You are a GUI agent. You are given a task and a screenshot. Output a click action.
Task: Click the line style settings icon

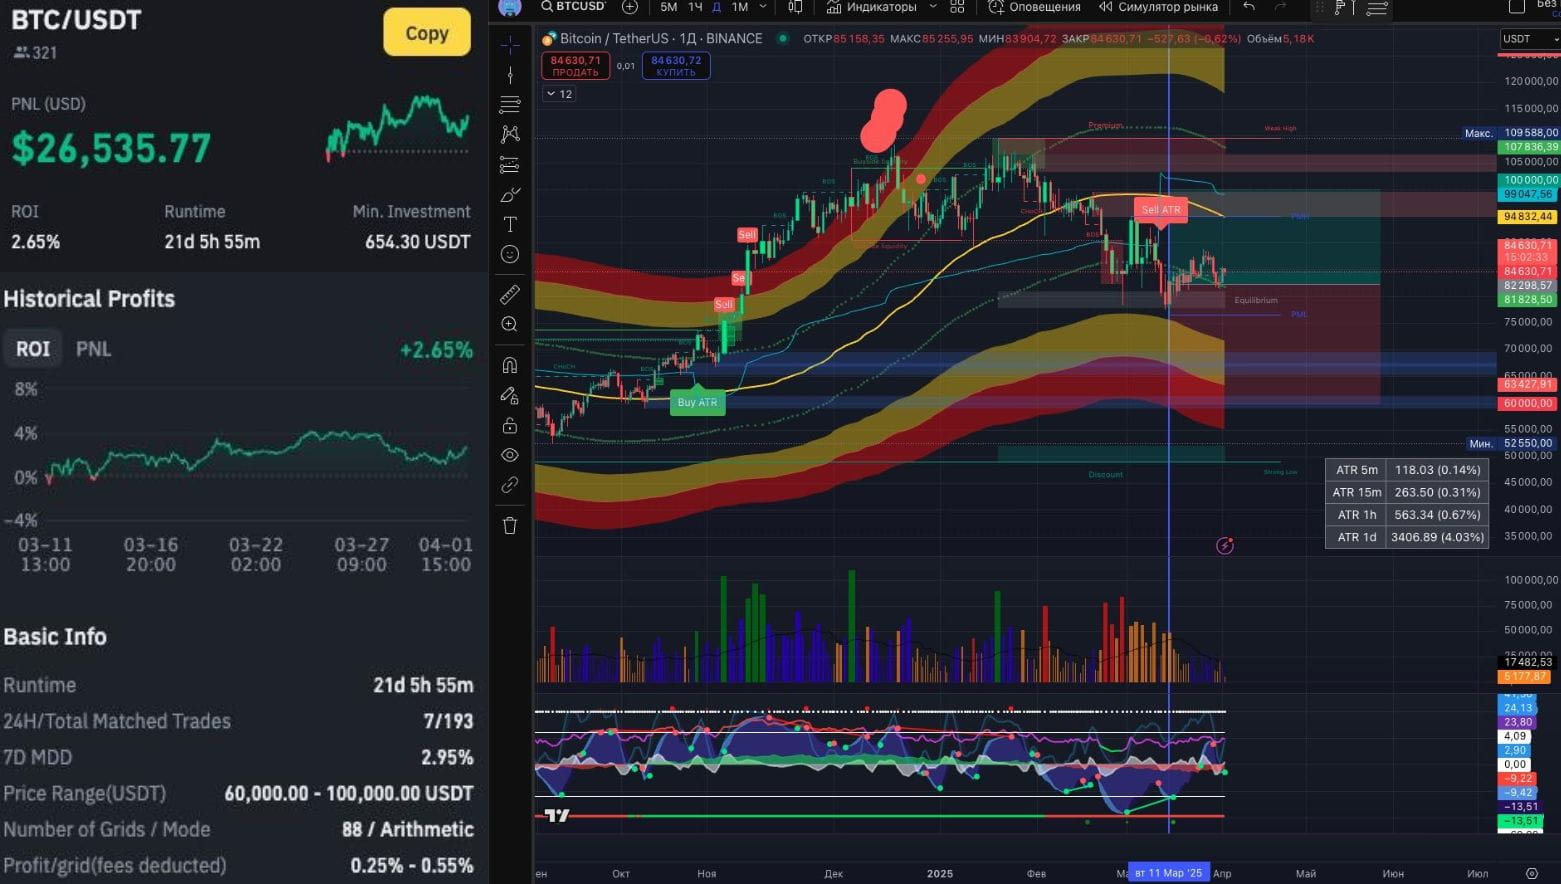1377,8
